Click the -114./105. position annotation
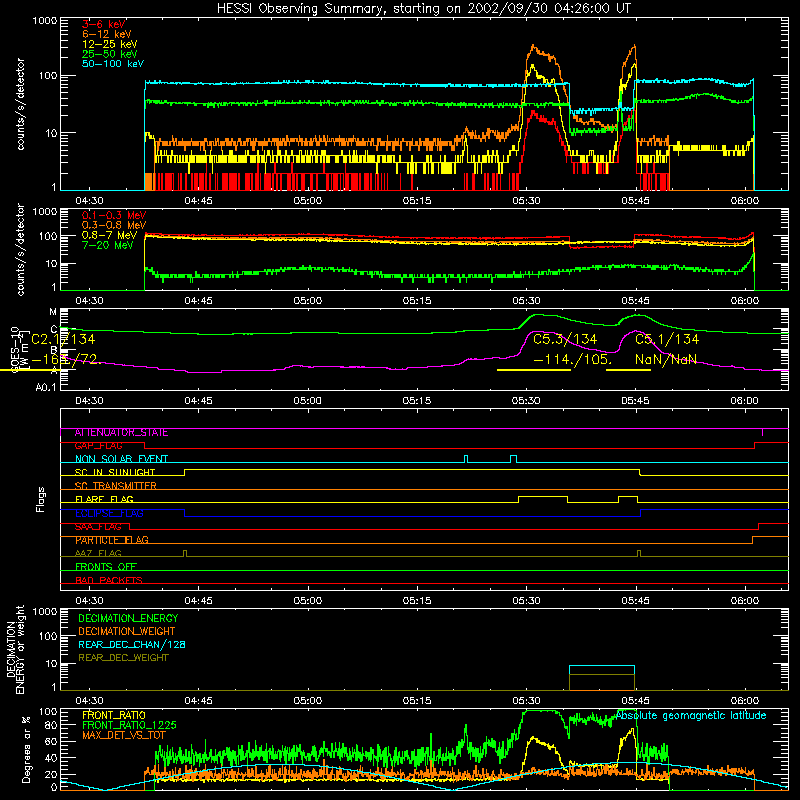The height and width of the screenshot is (800, 800). (x=571, y=360)
